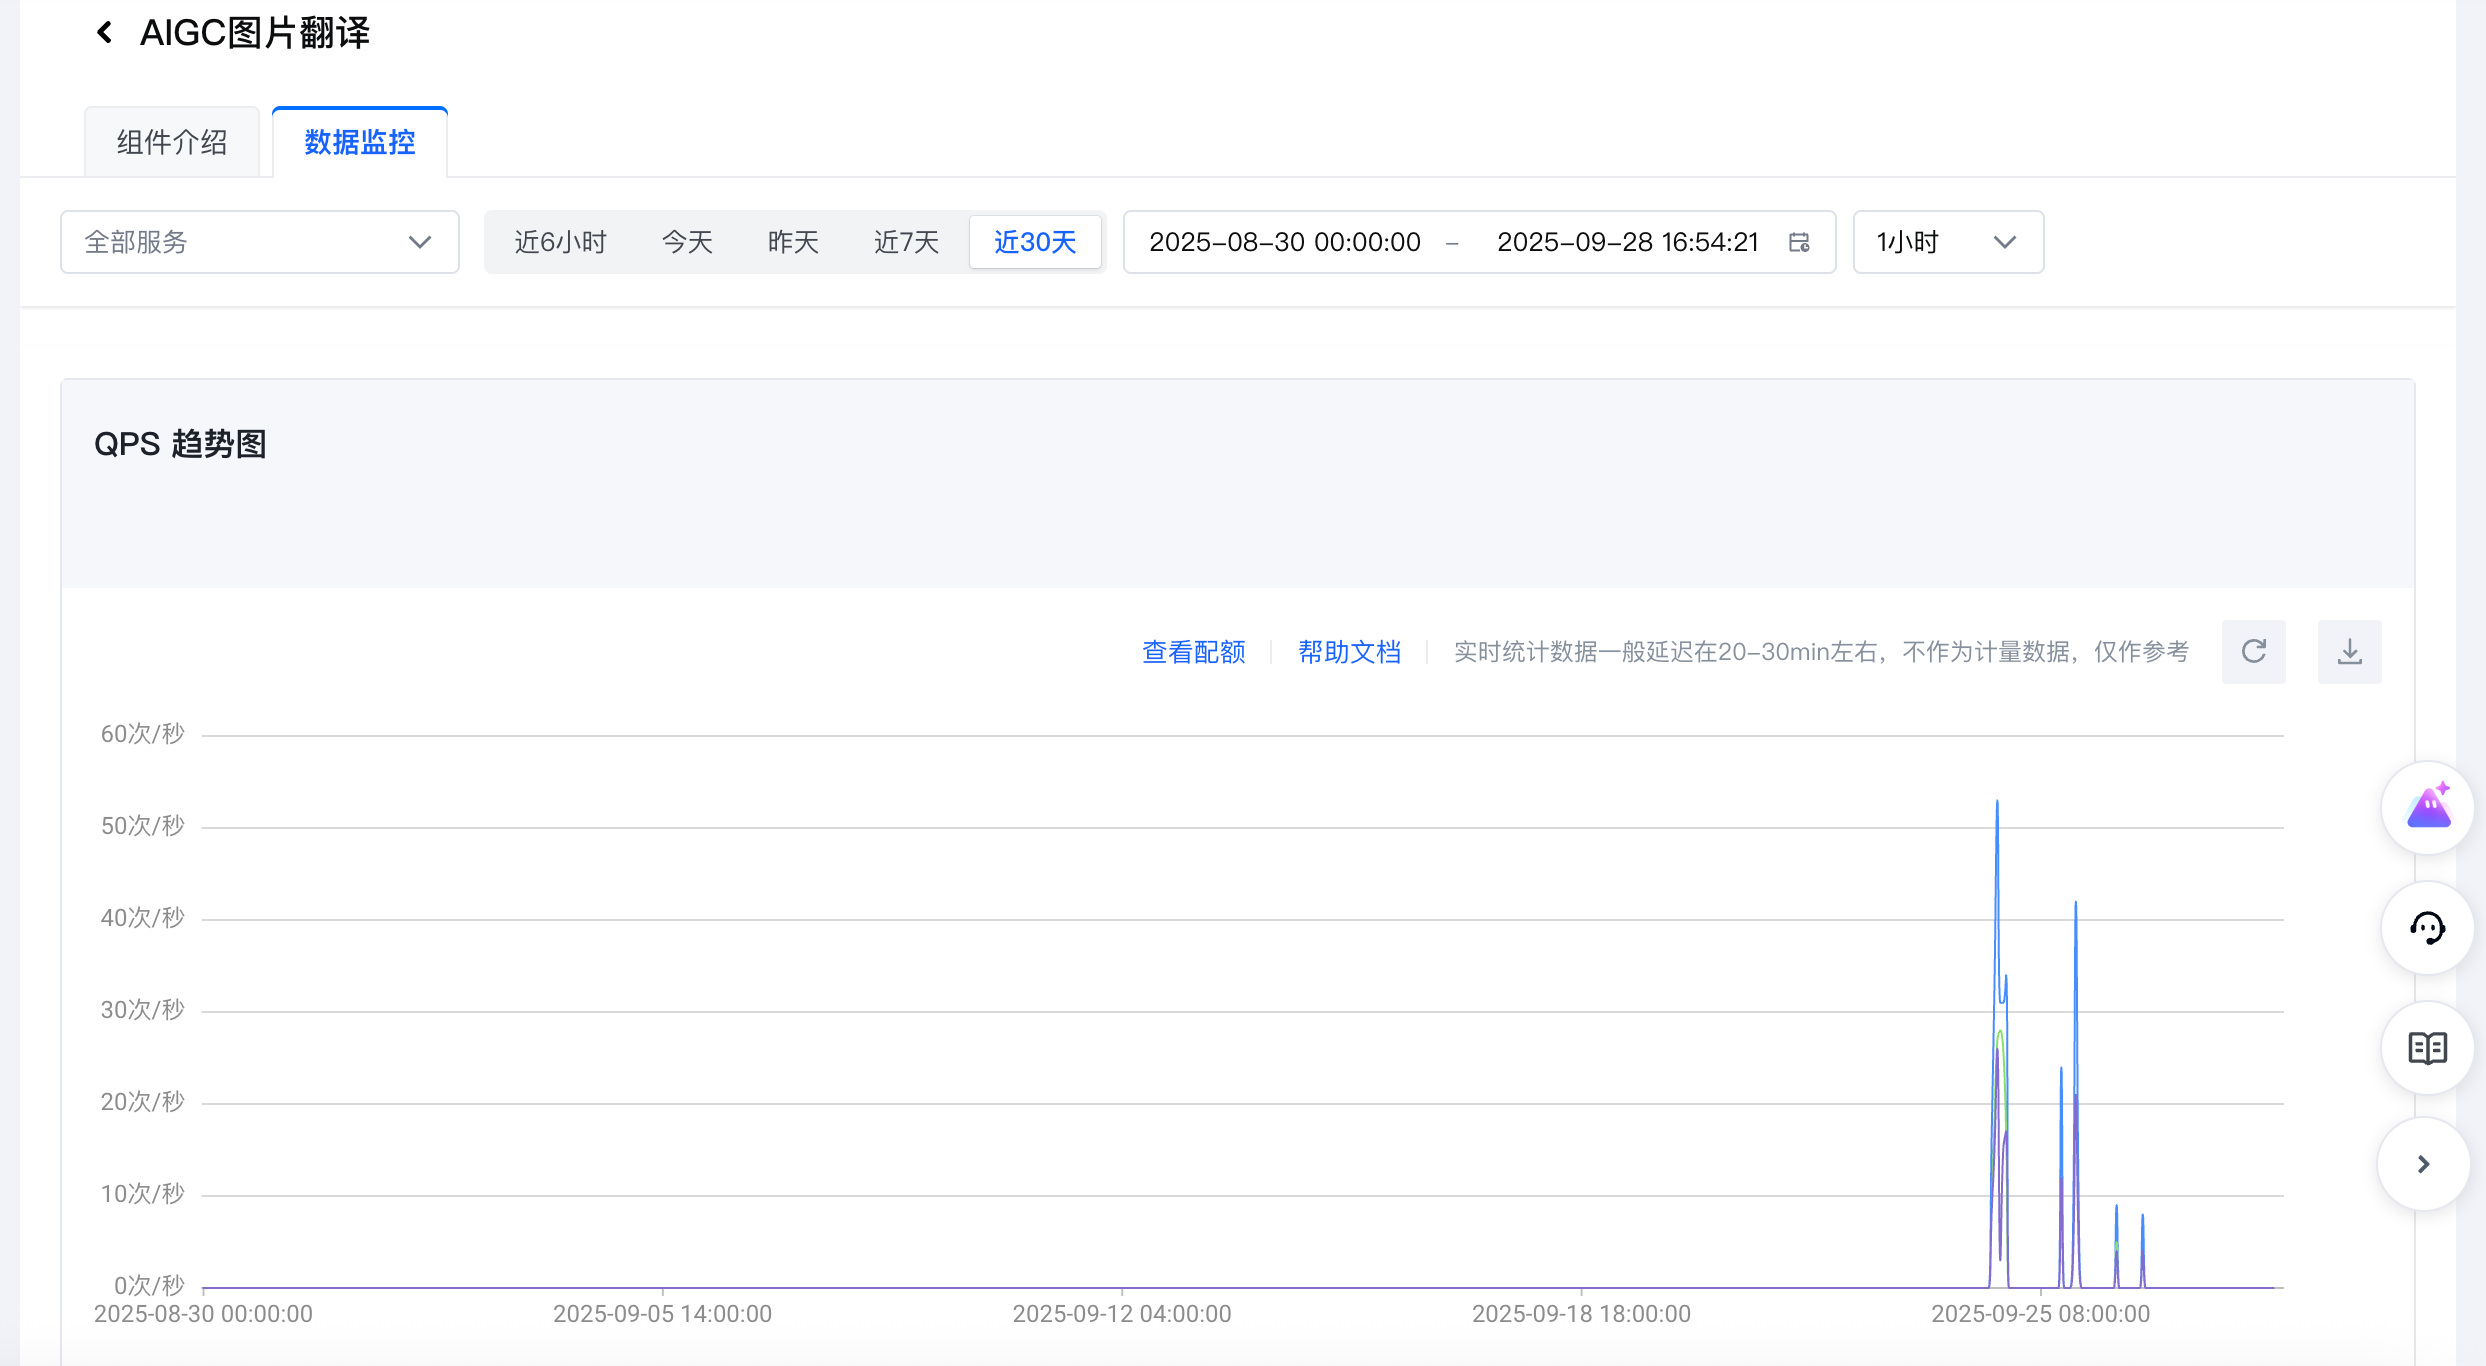Click the start date 2025-08-30 00:00:00 field

1285,242
